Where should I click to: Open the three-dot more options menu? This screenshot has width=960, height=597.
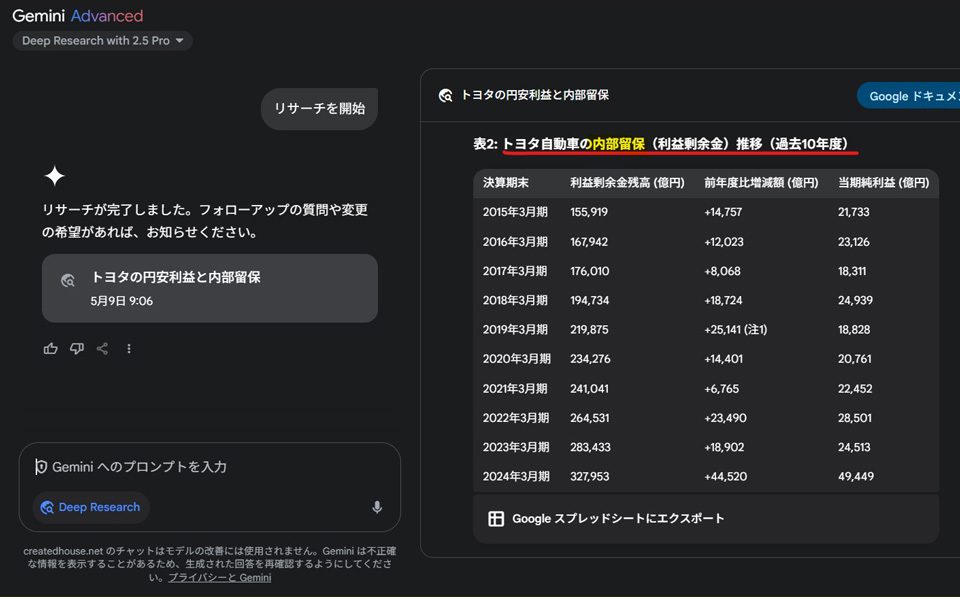[129, 348]
